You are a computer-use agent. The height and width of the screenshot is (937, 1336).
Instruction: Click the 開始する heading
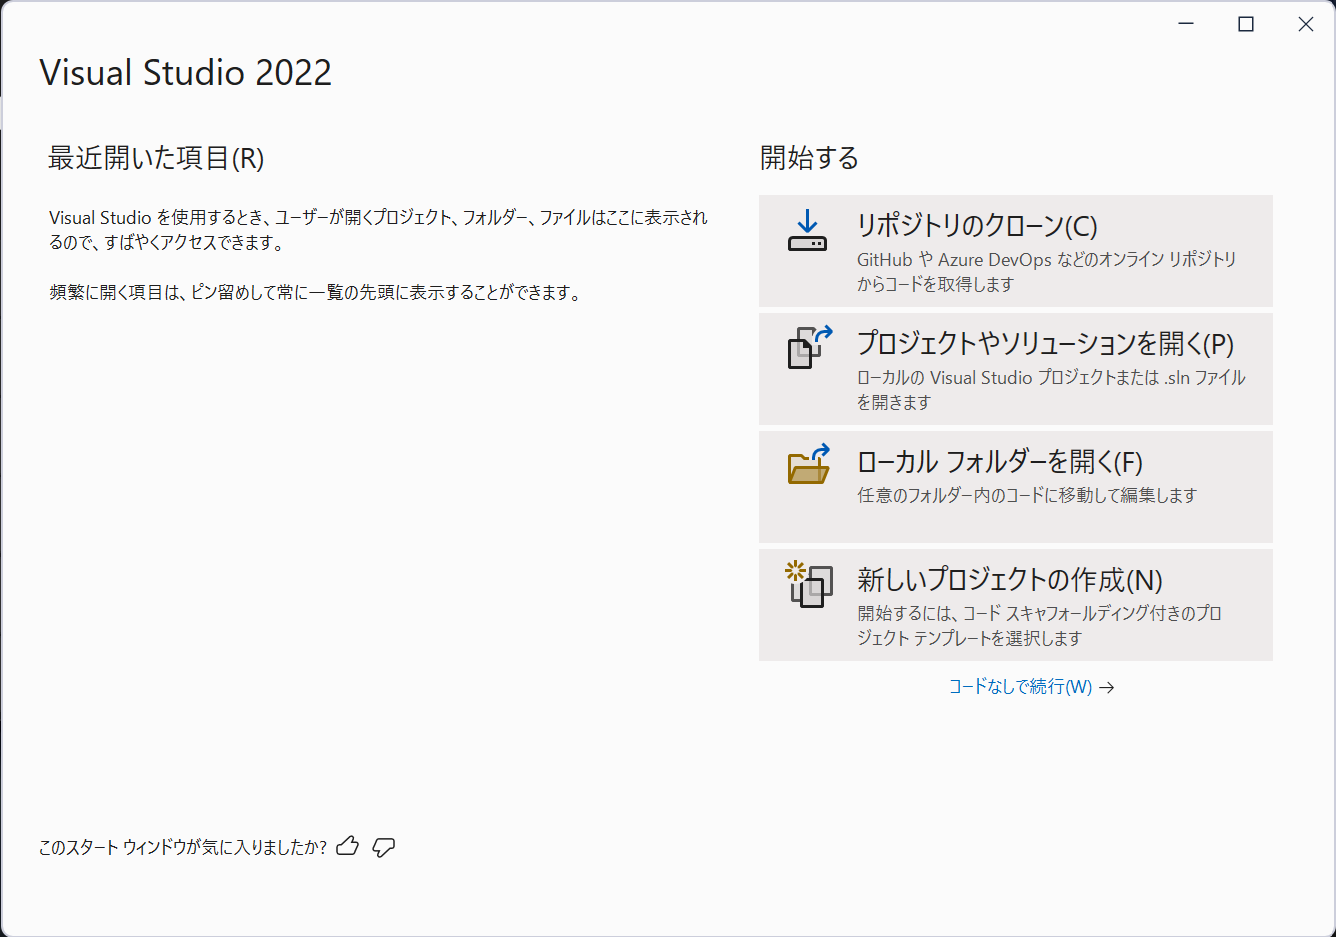pyautogui.click(x=809, y=158)
